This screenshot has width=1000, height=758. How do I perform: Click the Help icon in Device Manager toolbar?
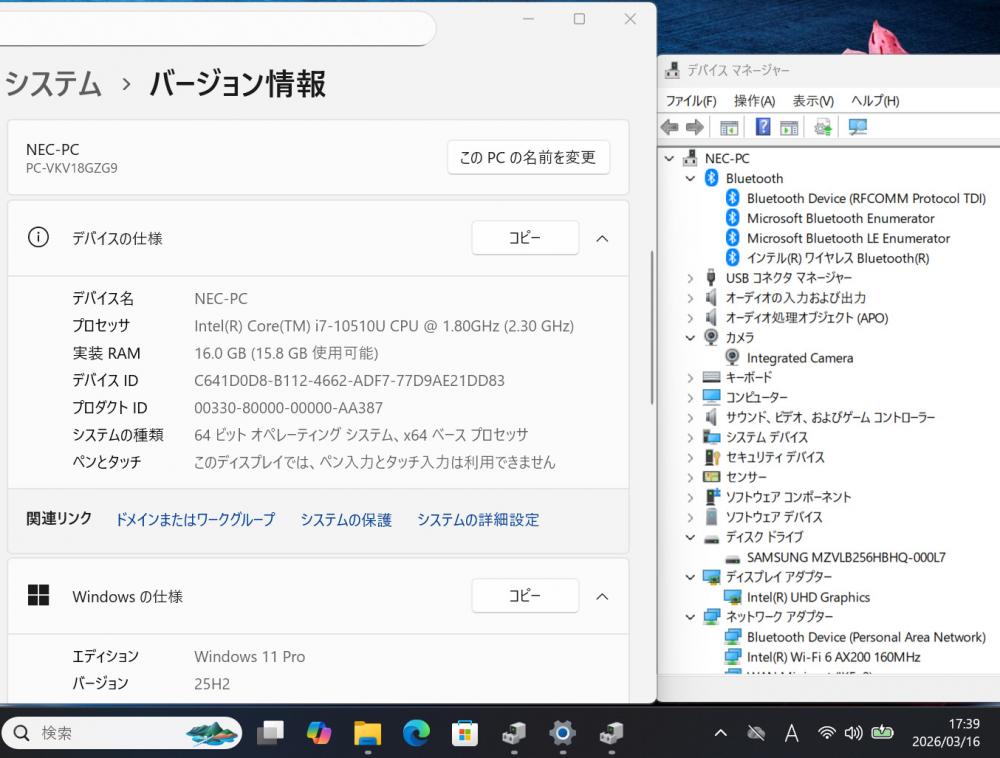tap(763, 127)
